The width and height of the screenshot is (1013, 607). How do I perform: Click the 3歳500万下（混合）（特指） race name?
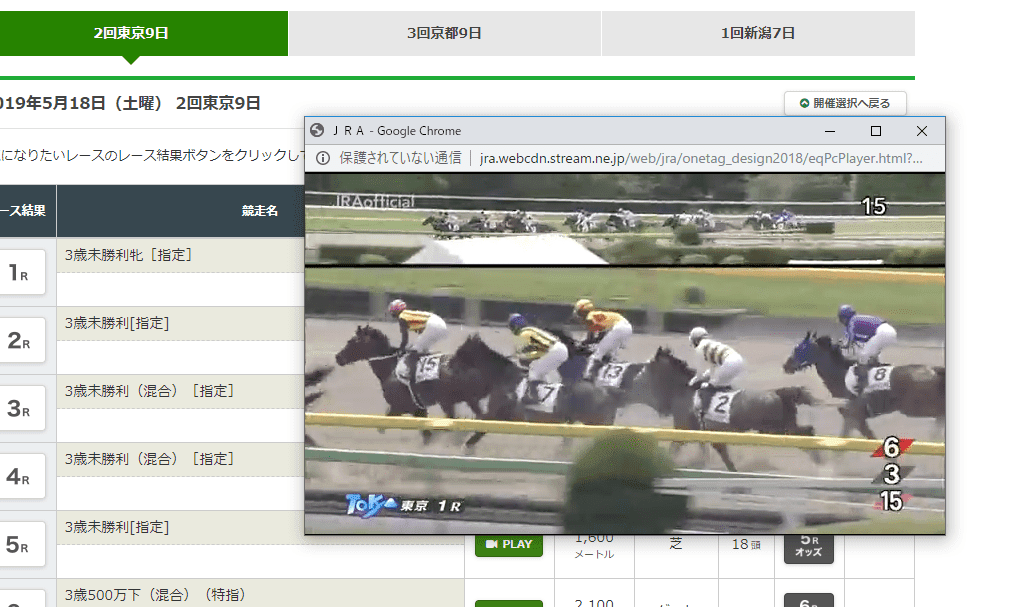click(x=155, y=595)
